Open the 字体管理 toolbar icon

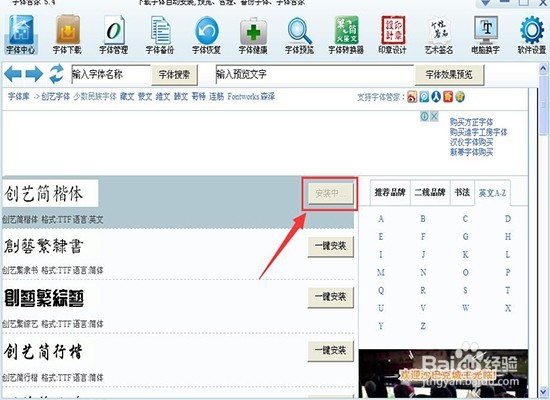coord(114,34)
